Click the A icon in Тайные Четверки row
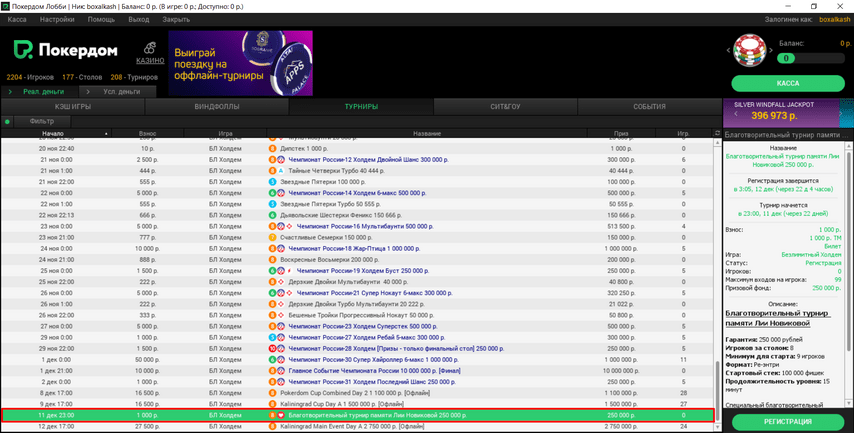The width and height of the screenshot is (854, 433). [x=281, y=171]
